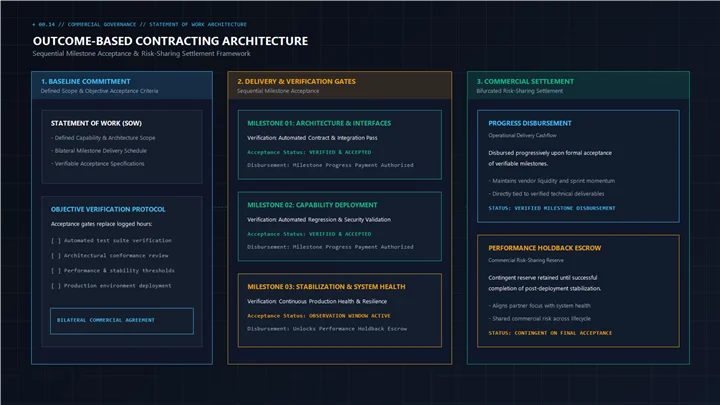Click Status: Contingent on Final Acceptance line
Image resolution: width=720 pixels, height=405 pixels.
[x=550, y=333]
